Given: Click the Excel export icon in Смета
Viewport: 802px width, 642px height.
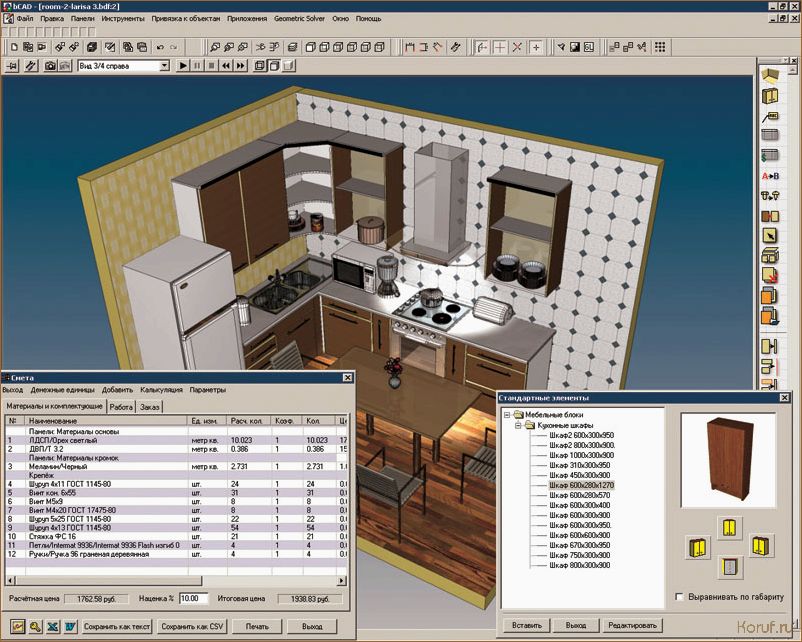Looking at the screenshot, I should [52, 627].
